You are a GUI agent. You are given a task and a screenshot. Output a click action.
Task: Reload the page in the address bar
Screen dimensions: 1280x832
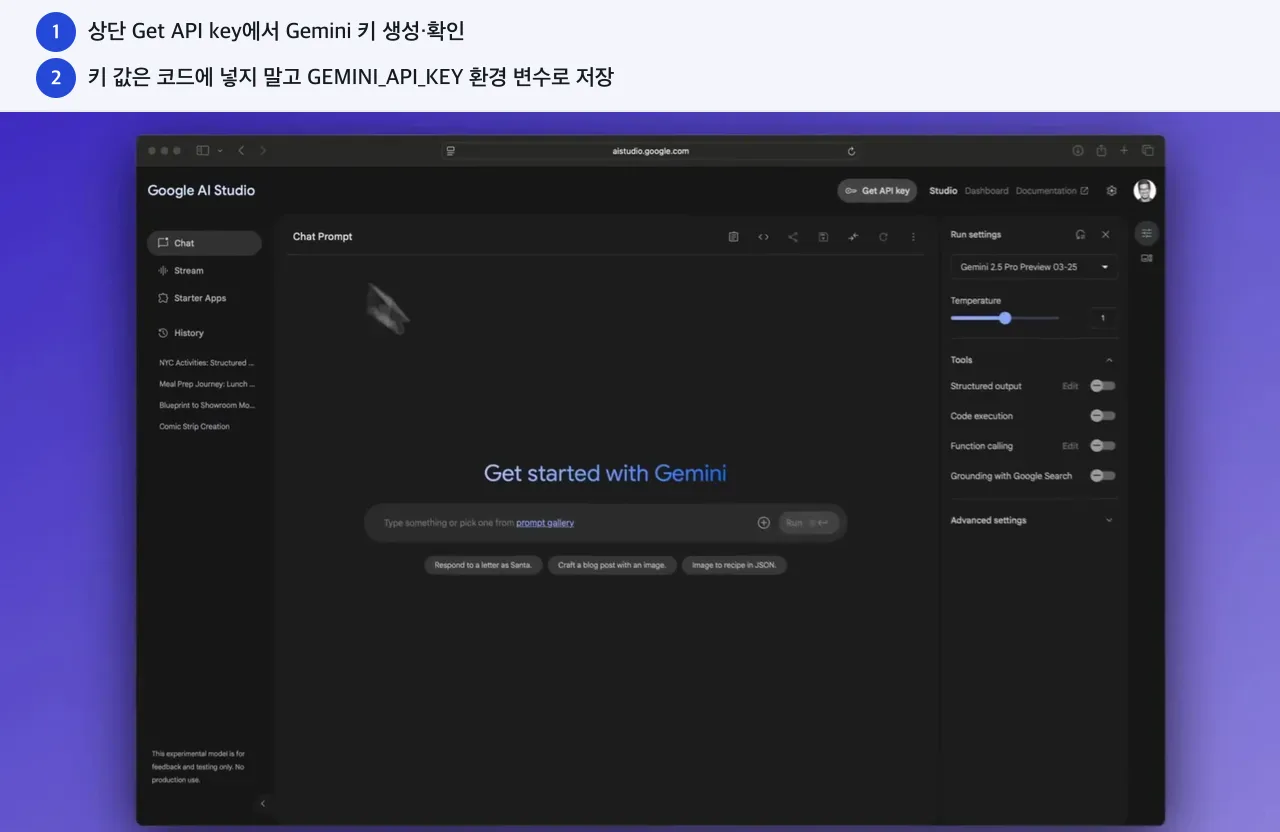pos(851,151)
